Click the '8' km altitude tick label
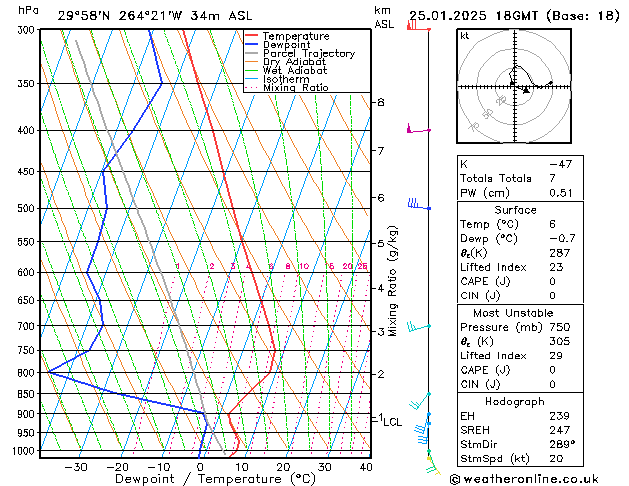The image size is (629, 486). pyautogui.click(x=381, y=102)
